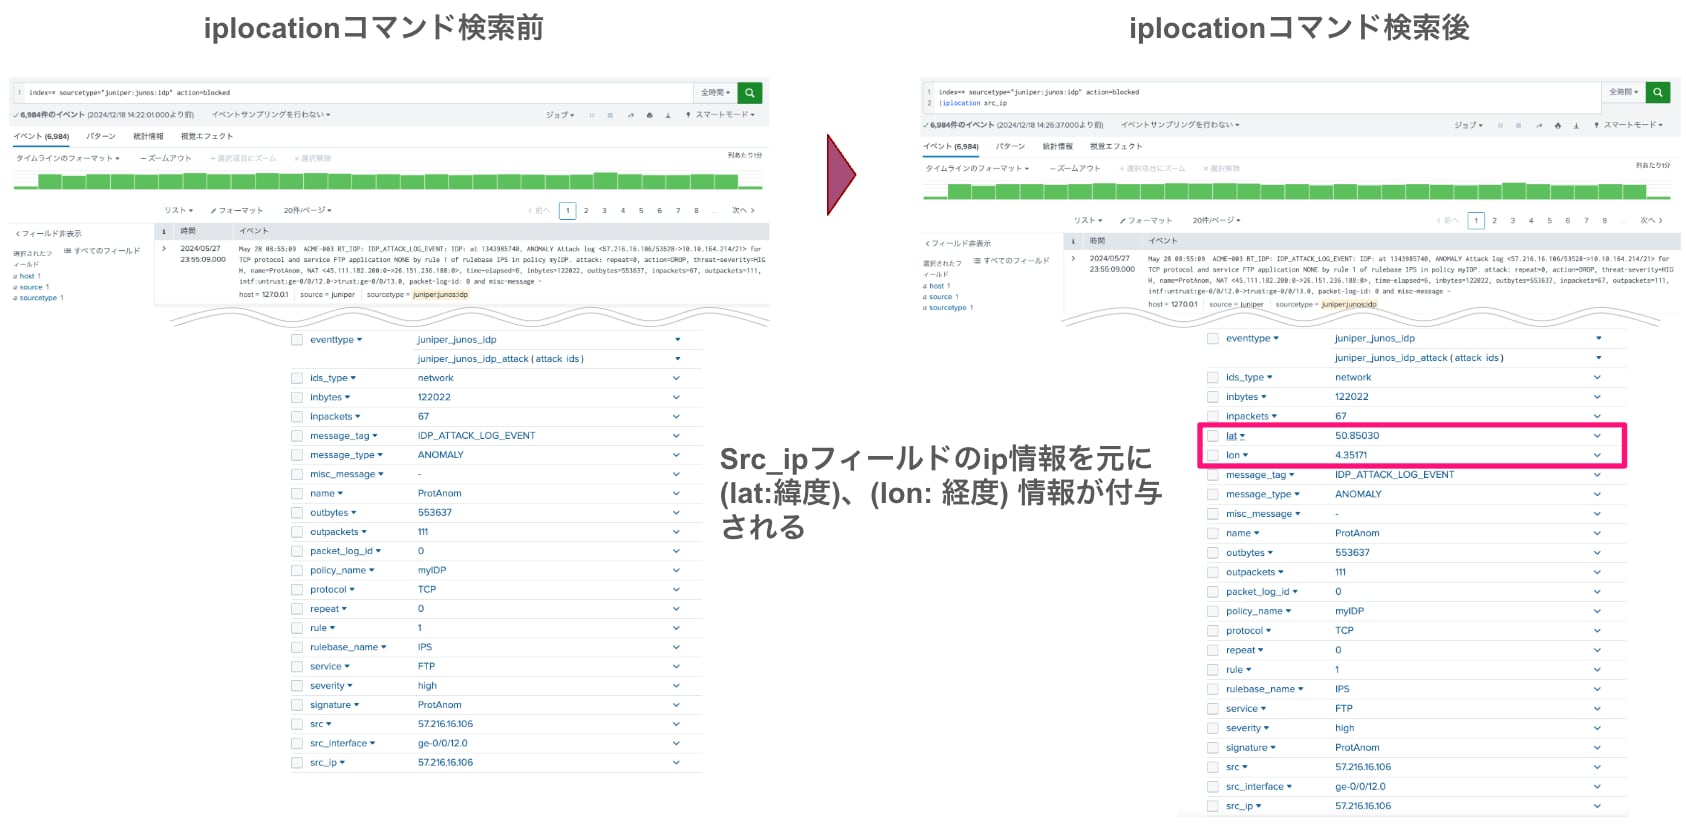Click フィールド非表示 in left screenshot
The height and width of the screenshot is (824, 1686).
tap(49, 234)
